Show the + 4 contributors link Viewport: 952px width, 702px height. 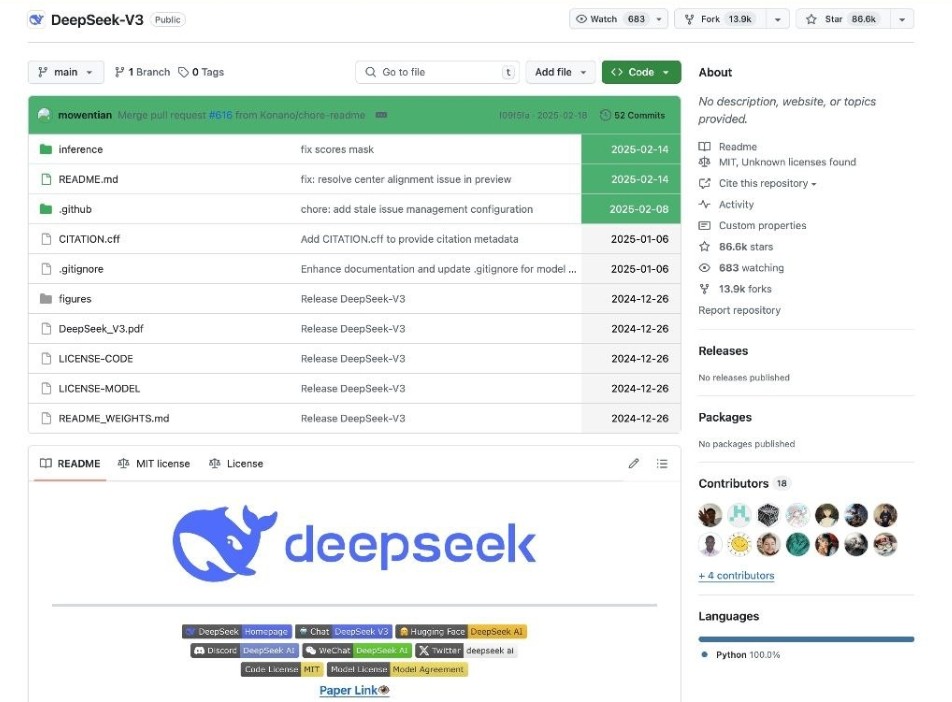click(x=736, y=576)
